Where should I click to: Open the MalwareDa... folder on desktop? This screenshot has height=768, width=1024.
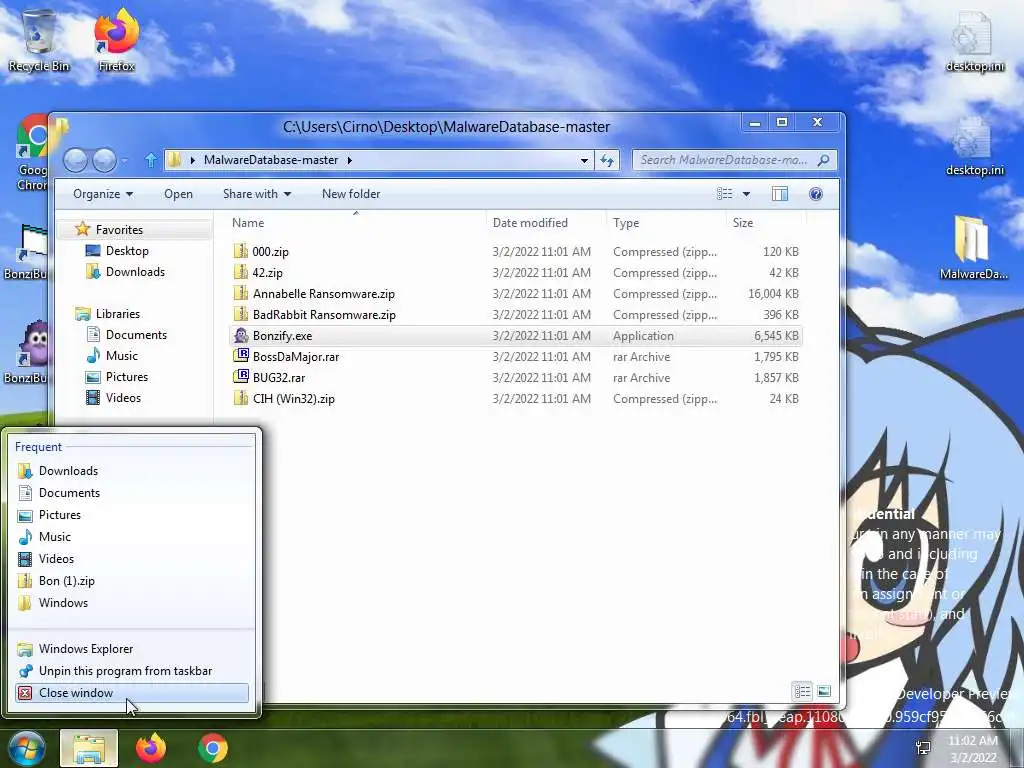point(973,248)
